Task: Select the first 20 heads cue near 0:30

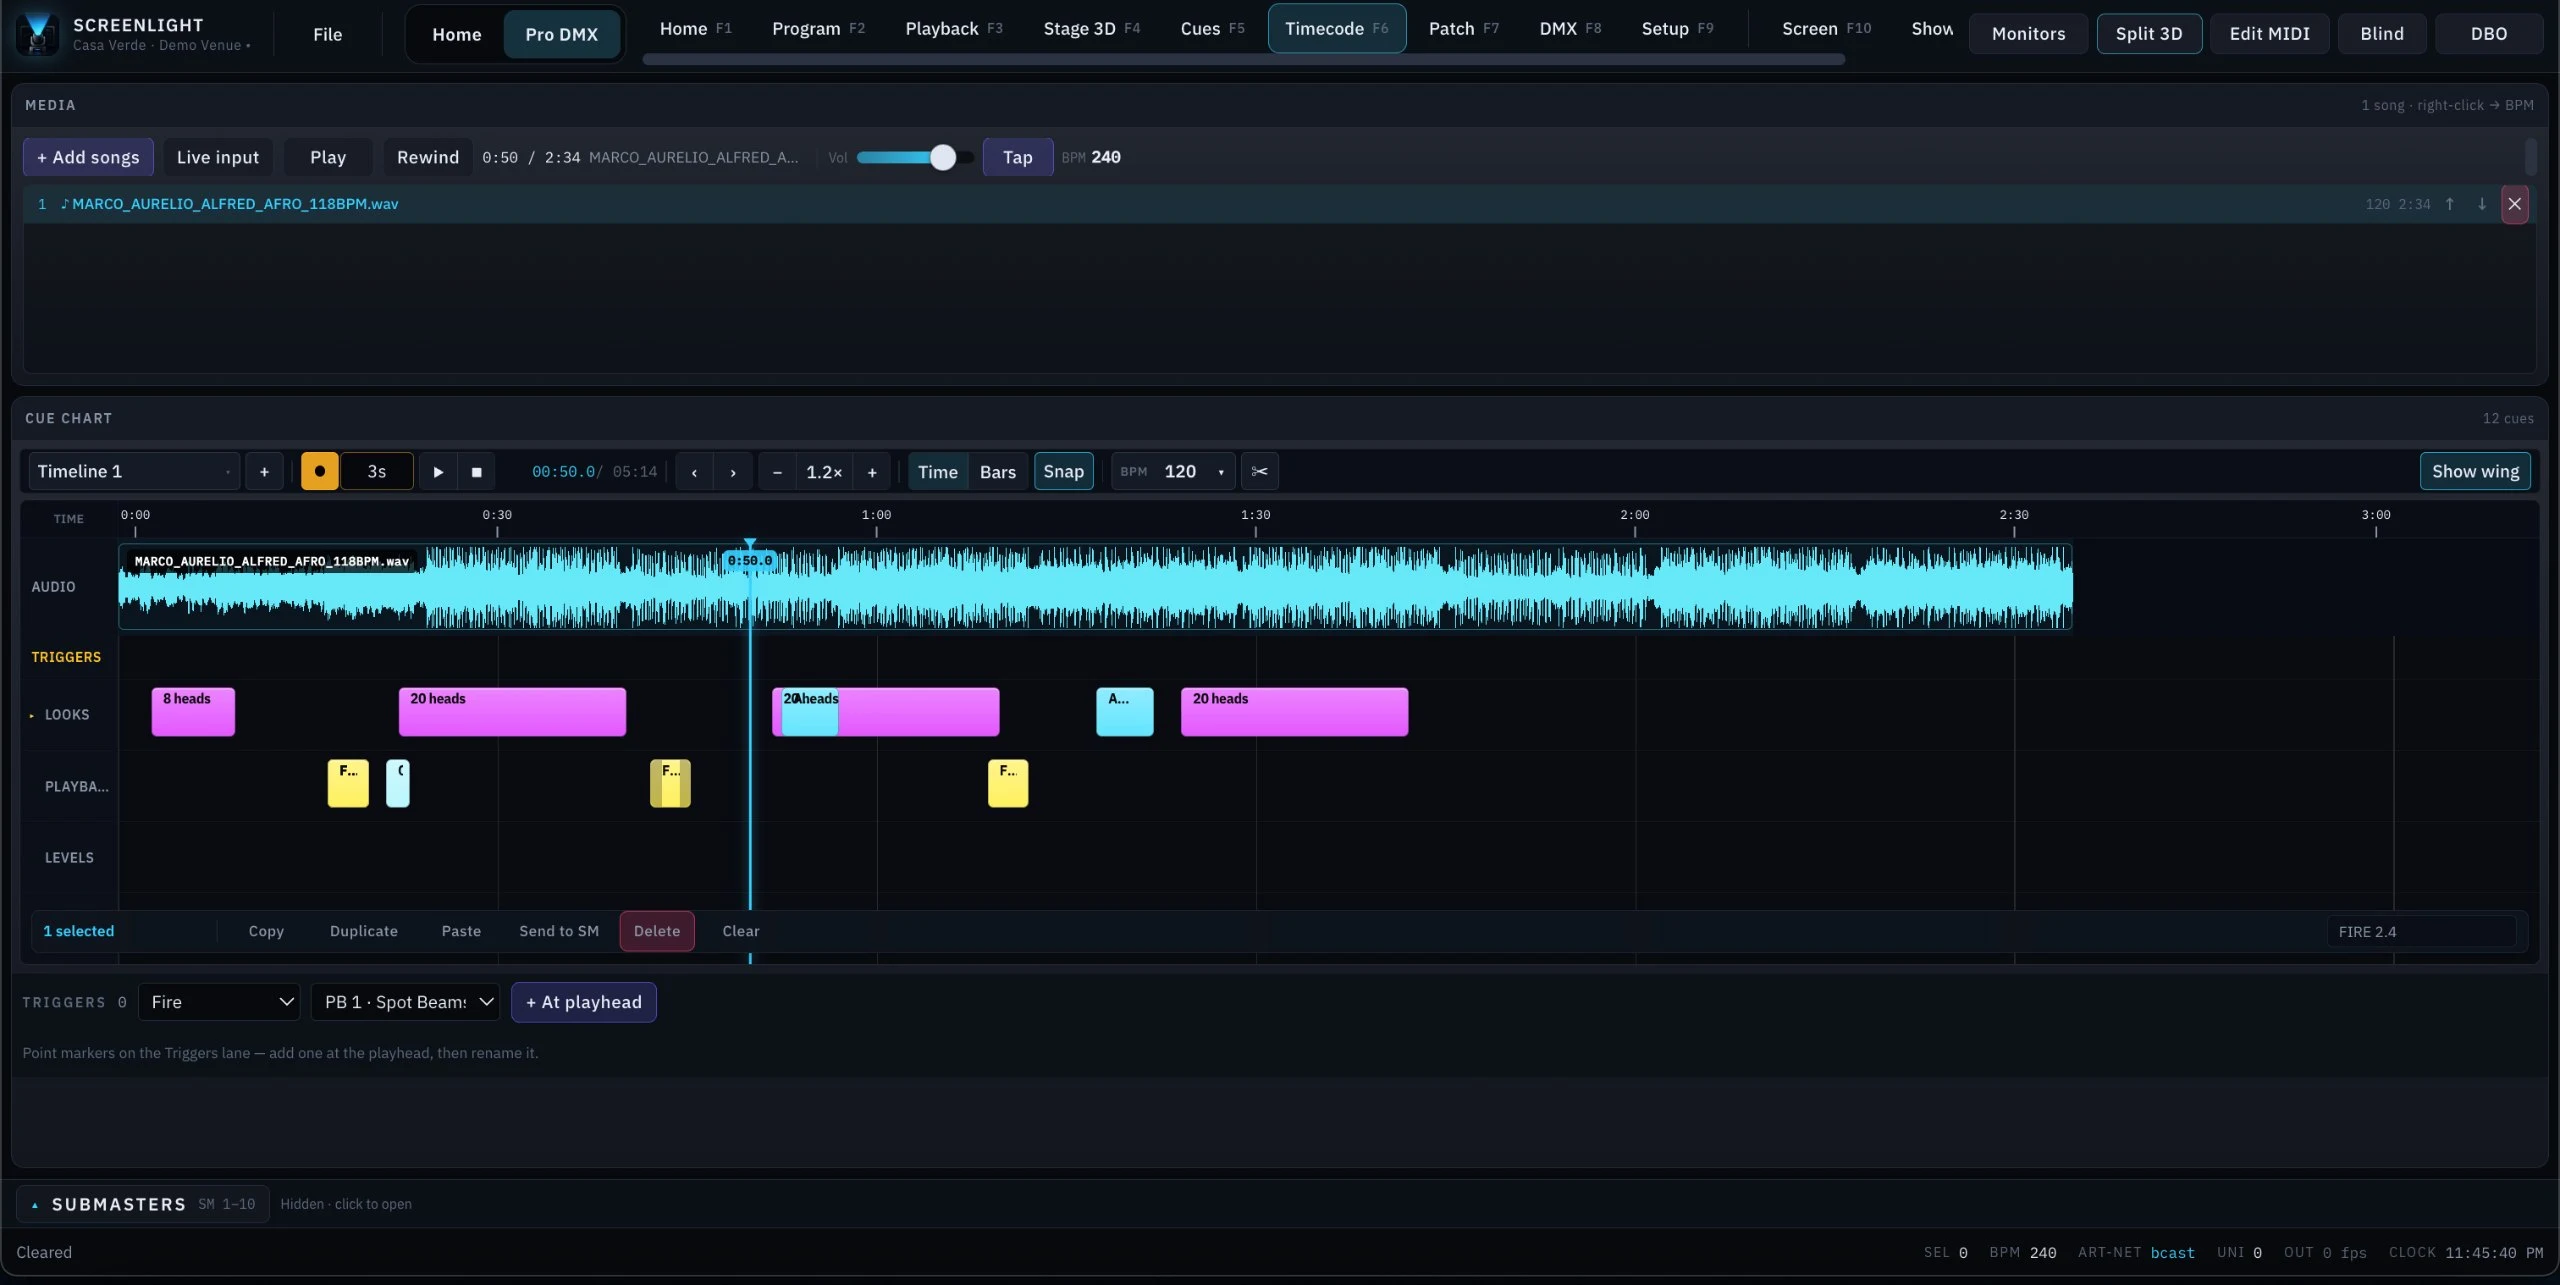Action: [512, 712]
